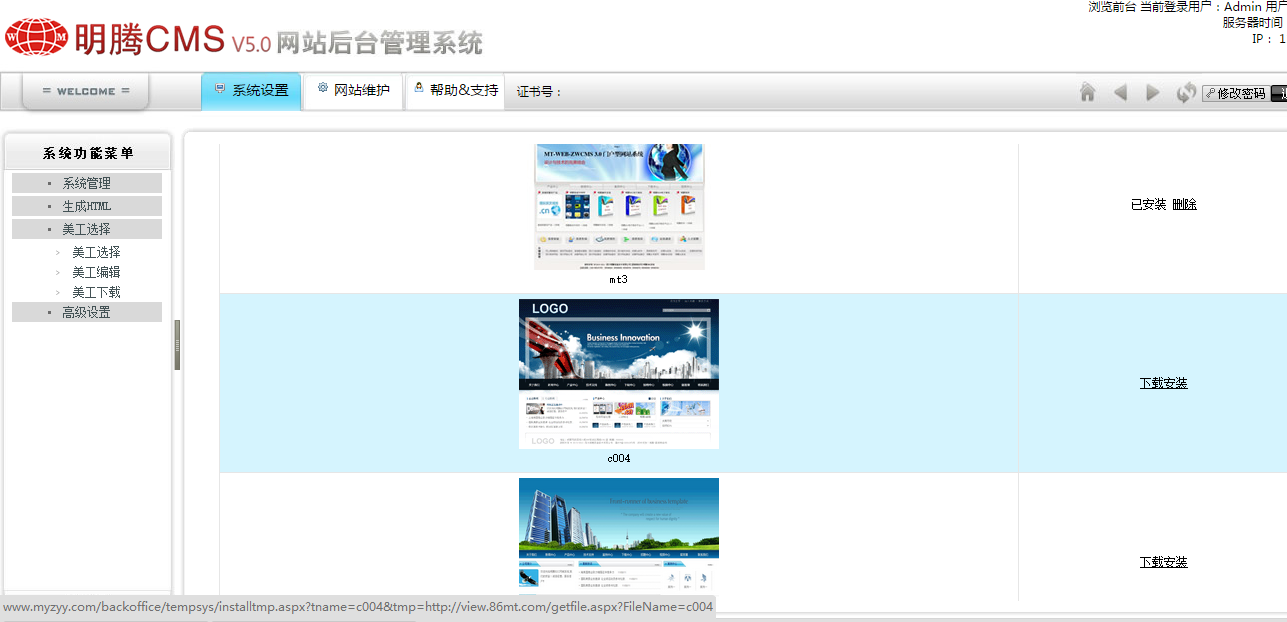This screenshot has width=1287, height=622.
Task: Select the 美工编辑 submenu item
Action: [x=96, y=272]
